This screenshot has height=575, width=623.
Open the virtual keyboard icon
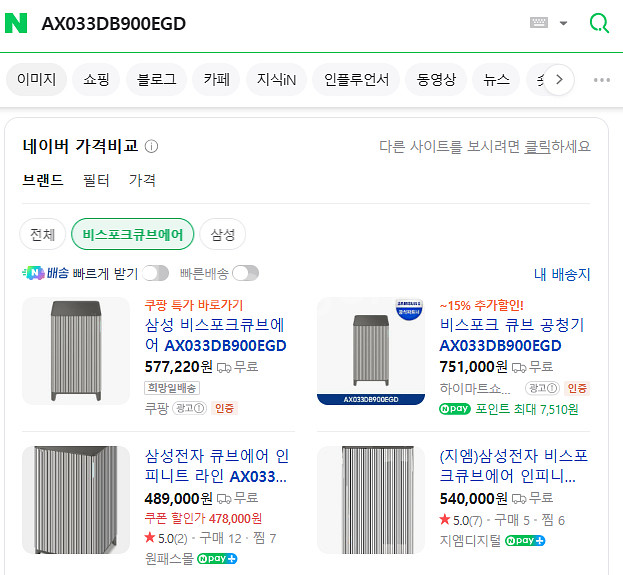coord(539,23)
